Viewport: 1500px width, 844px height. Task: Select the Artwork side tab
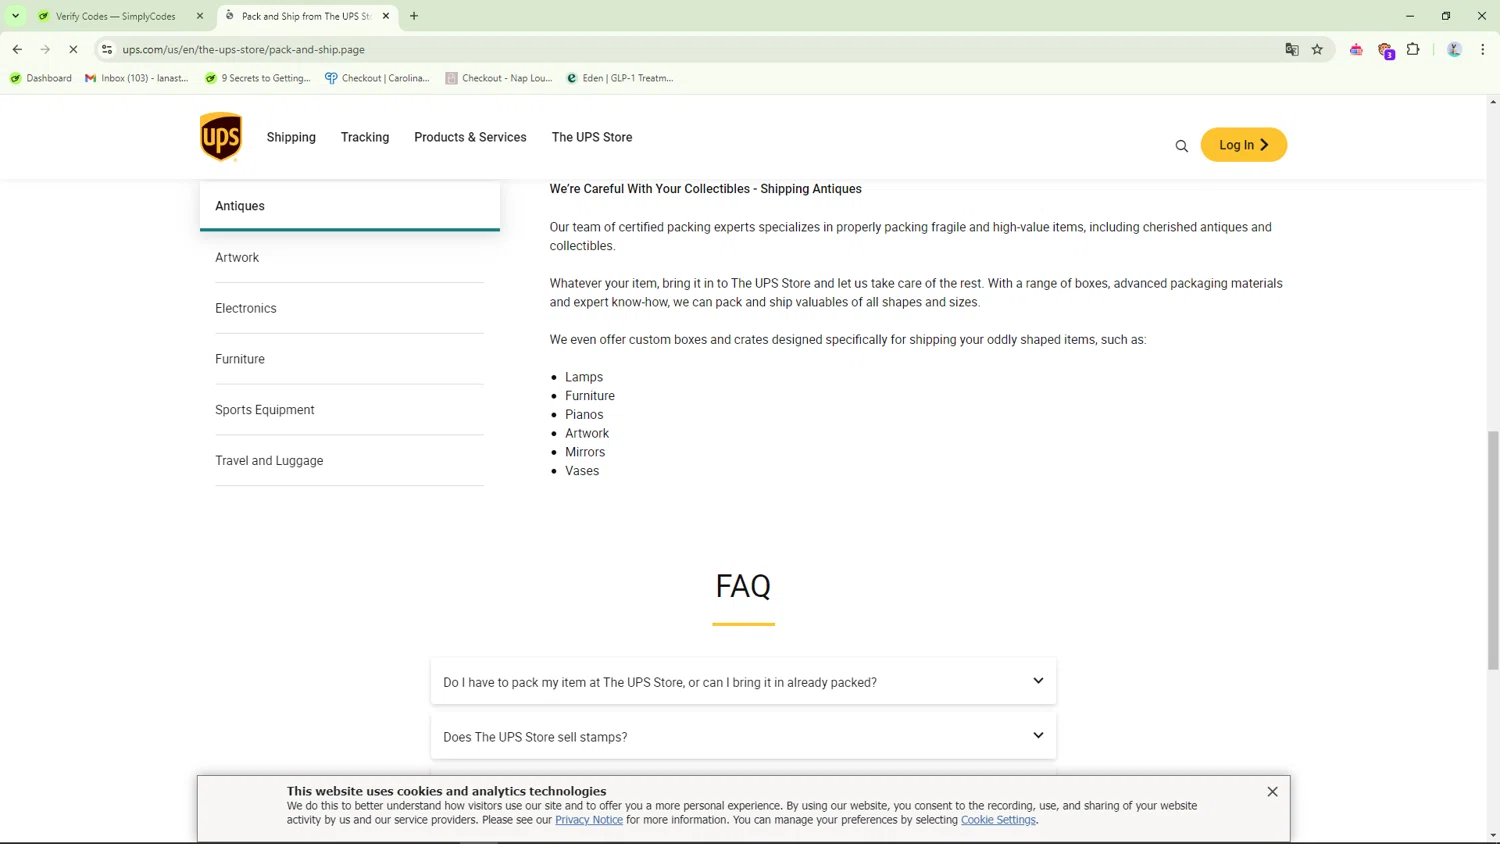click(349, 257)
